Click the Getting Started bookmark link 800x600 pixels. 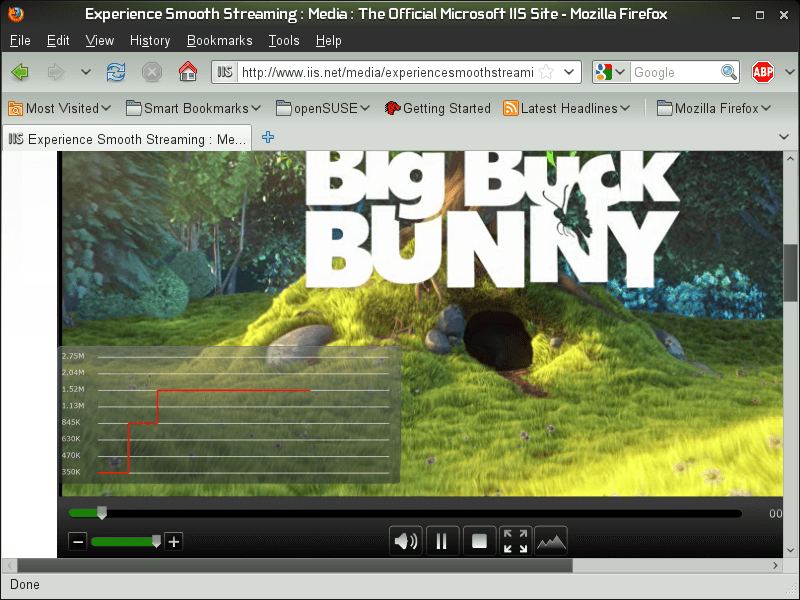(x=437, y=108)
